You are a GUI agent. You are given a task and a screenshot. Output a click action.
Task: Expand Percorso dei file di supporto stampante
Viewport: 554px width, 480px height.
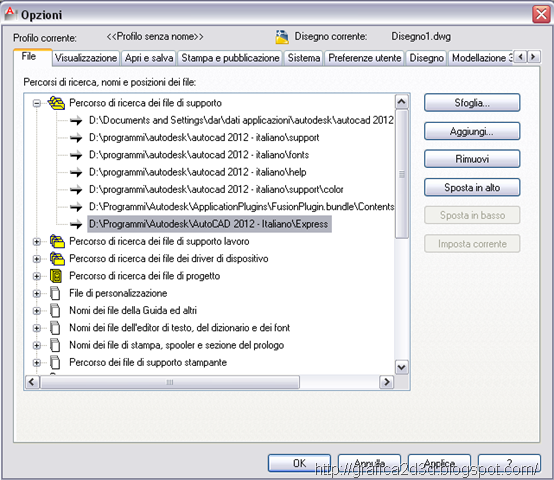[36, 363]
